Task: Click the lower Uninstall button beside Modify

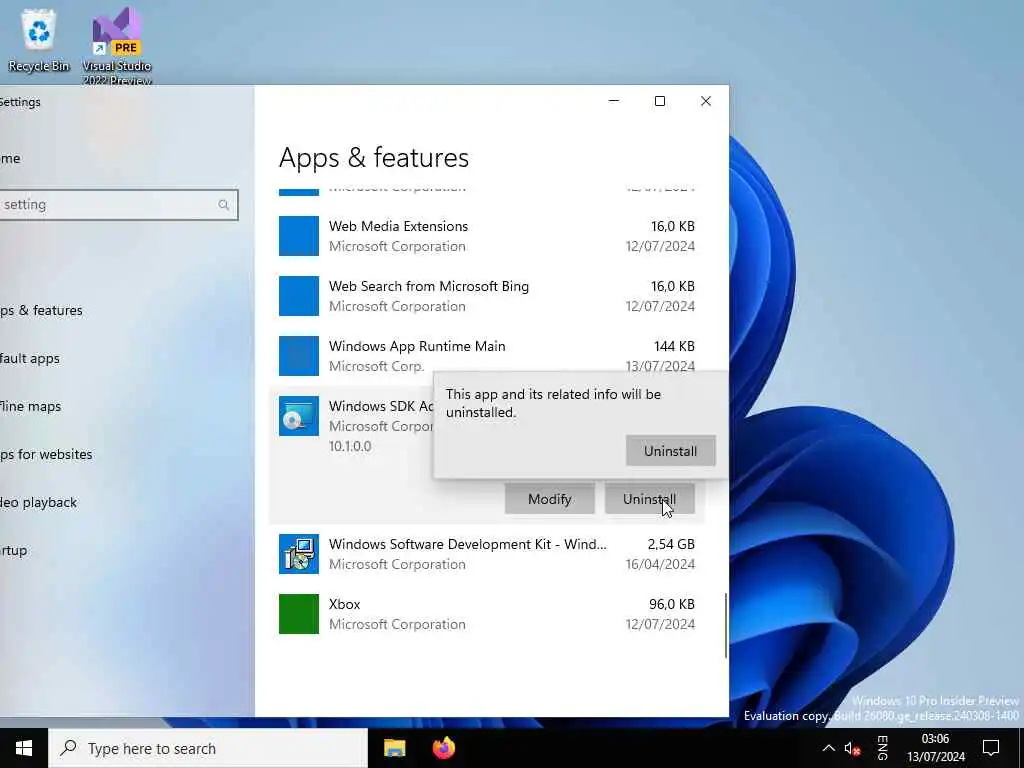Action: click(x=649, y=499)
